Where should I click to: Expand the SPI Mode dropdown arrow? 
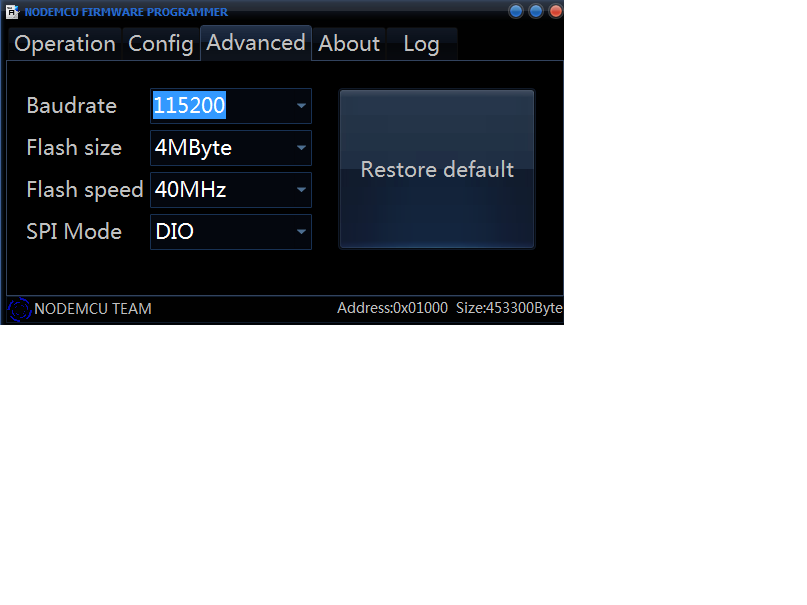point(301,232)
